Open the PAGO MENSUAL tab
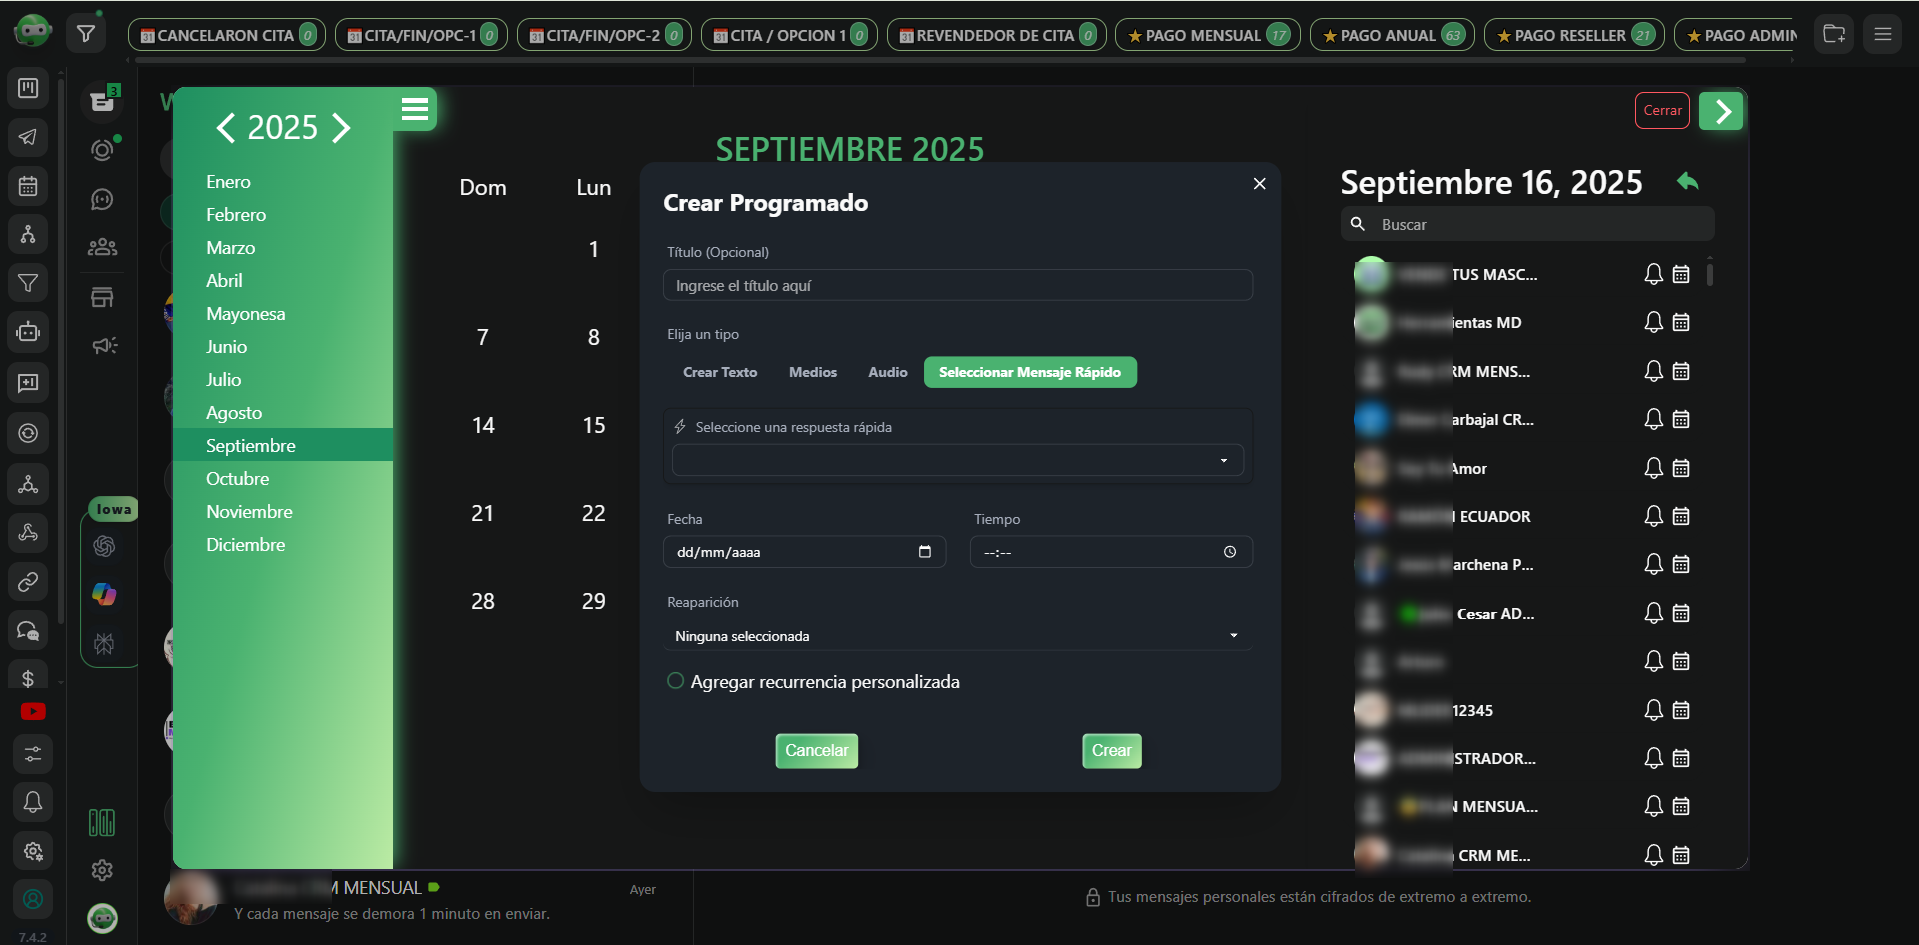The height and width of the screenshot is (945, 1919). (x=1206, y=35)
